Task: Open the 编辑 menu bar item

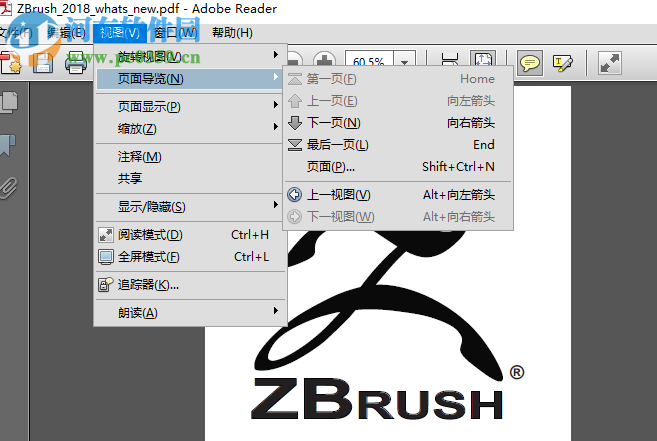Action: [x=66, y=33]
